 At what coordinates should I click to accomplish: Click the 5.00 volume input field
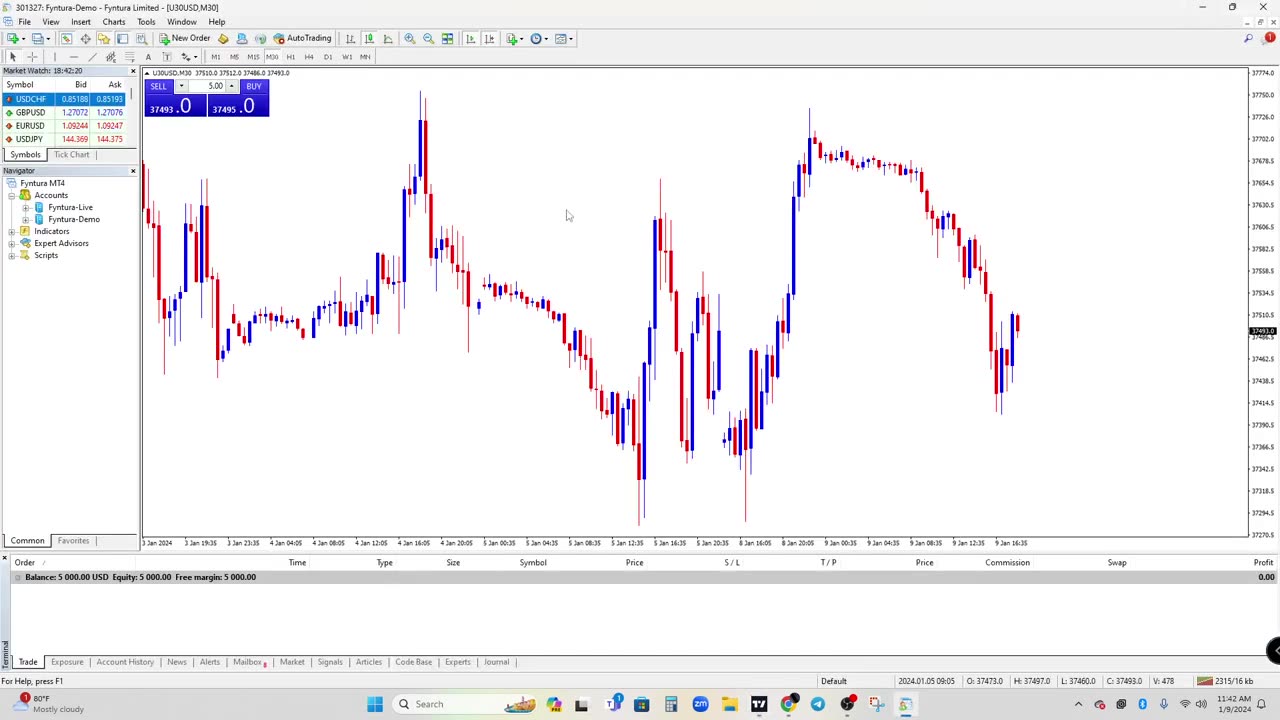click(207, 86)
